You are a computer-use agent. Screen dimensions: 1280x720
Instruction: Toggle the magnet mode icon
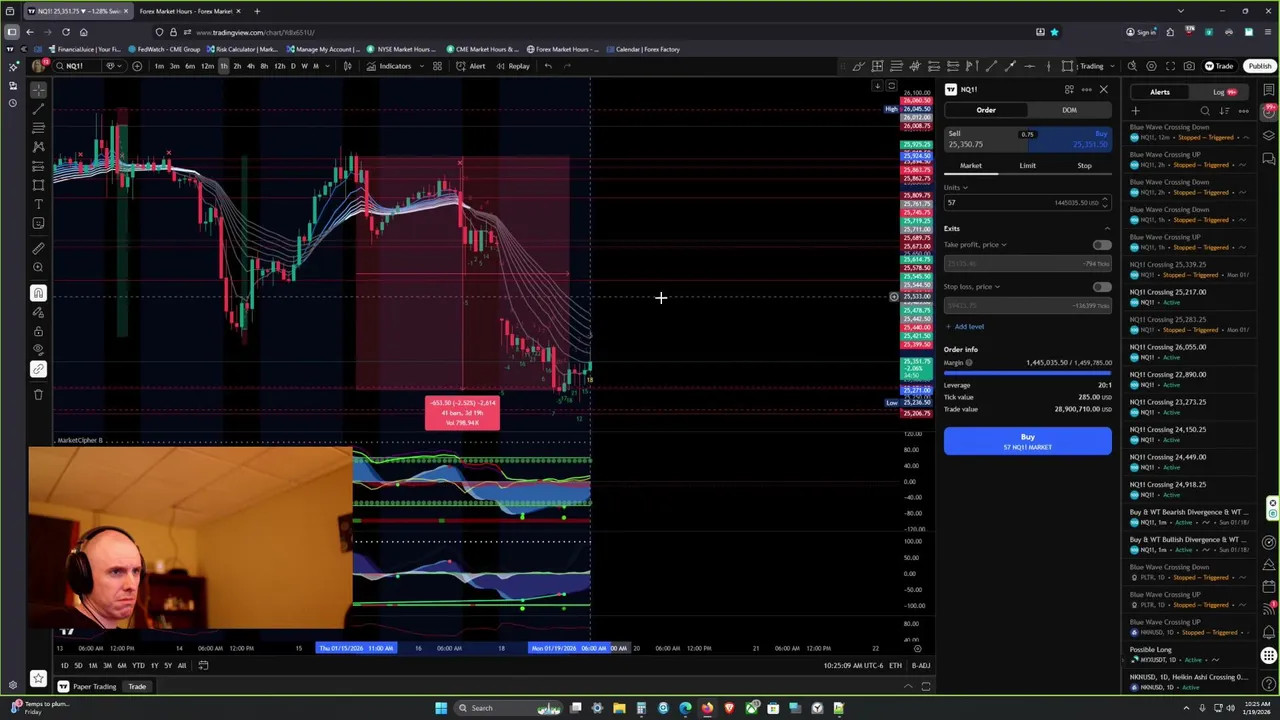pos(38,293)
